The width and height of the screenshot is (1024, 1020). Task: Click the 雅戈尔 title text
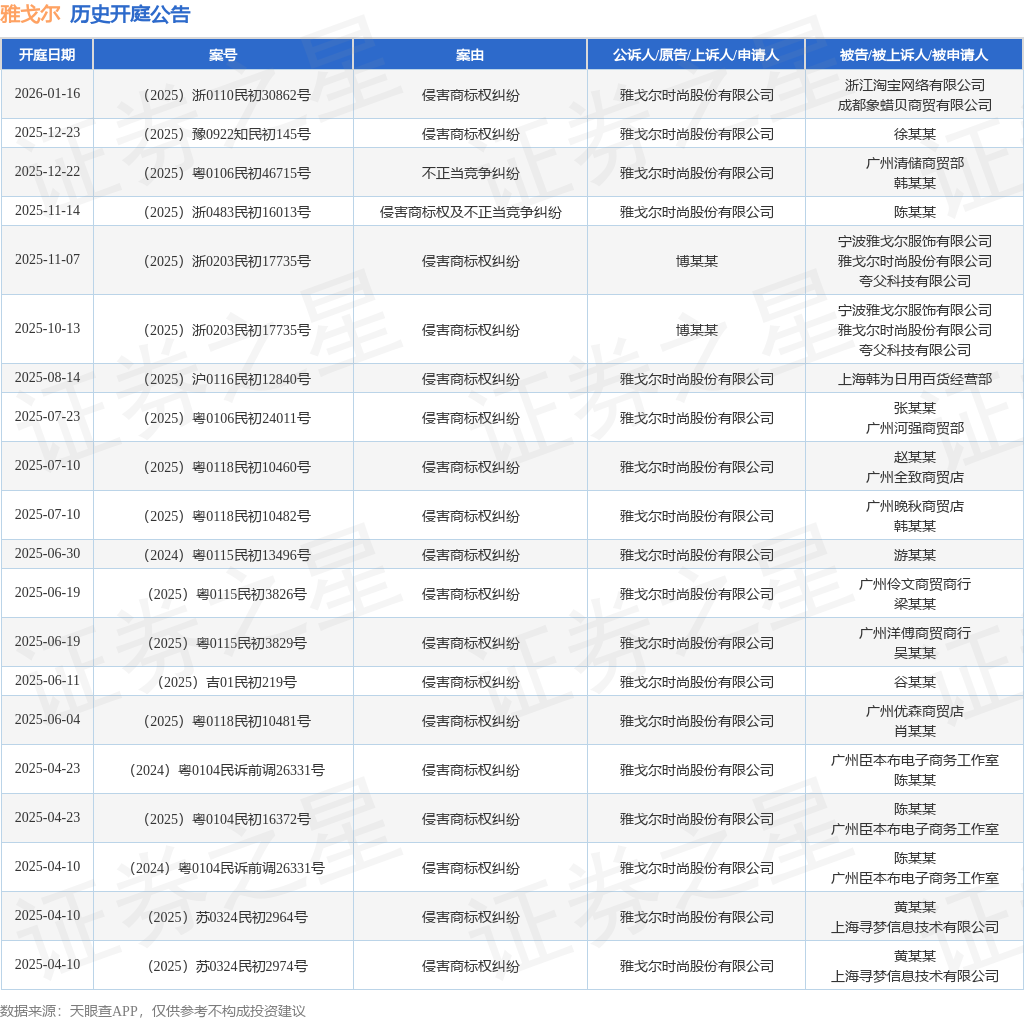(30, 14)
